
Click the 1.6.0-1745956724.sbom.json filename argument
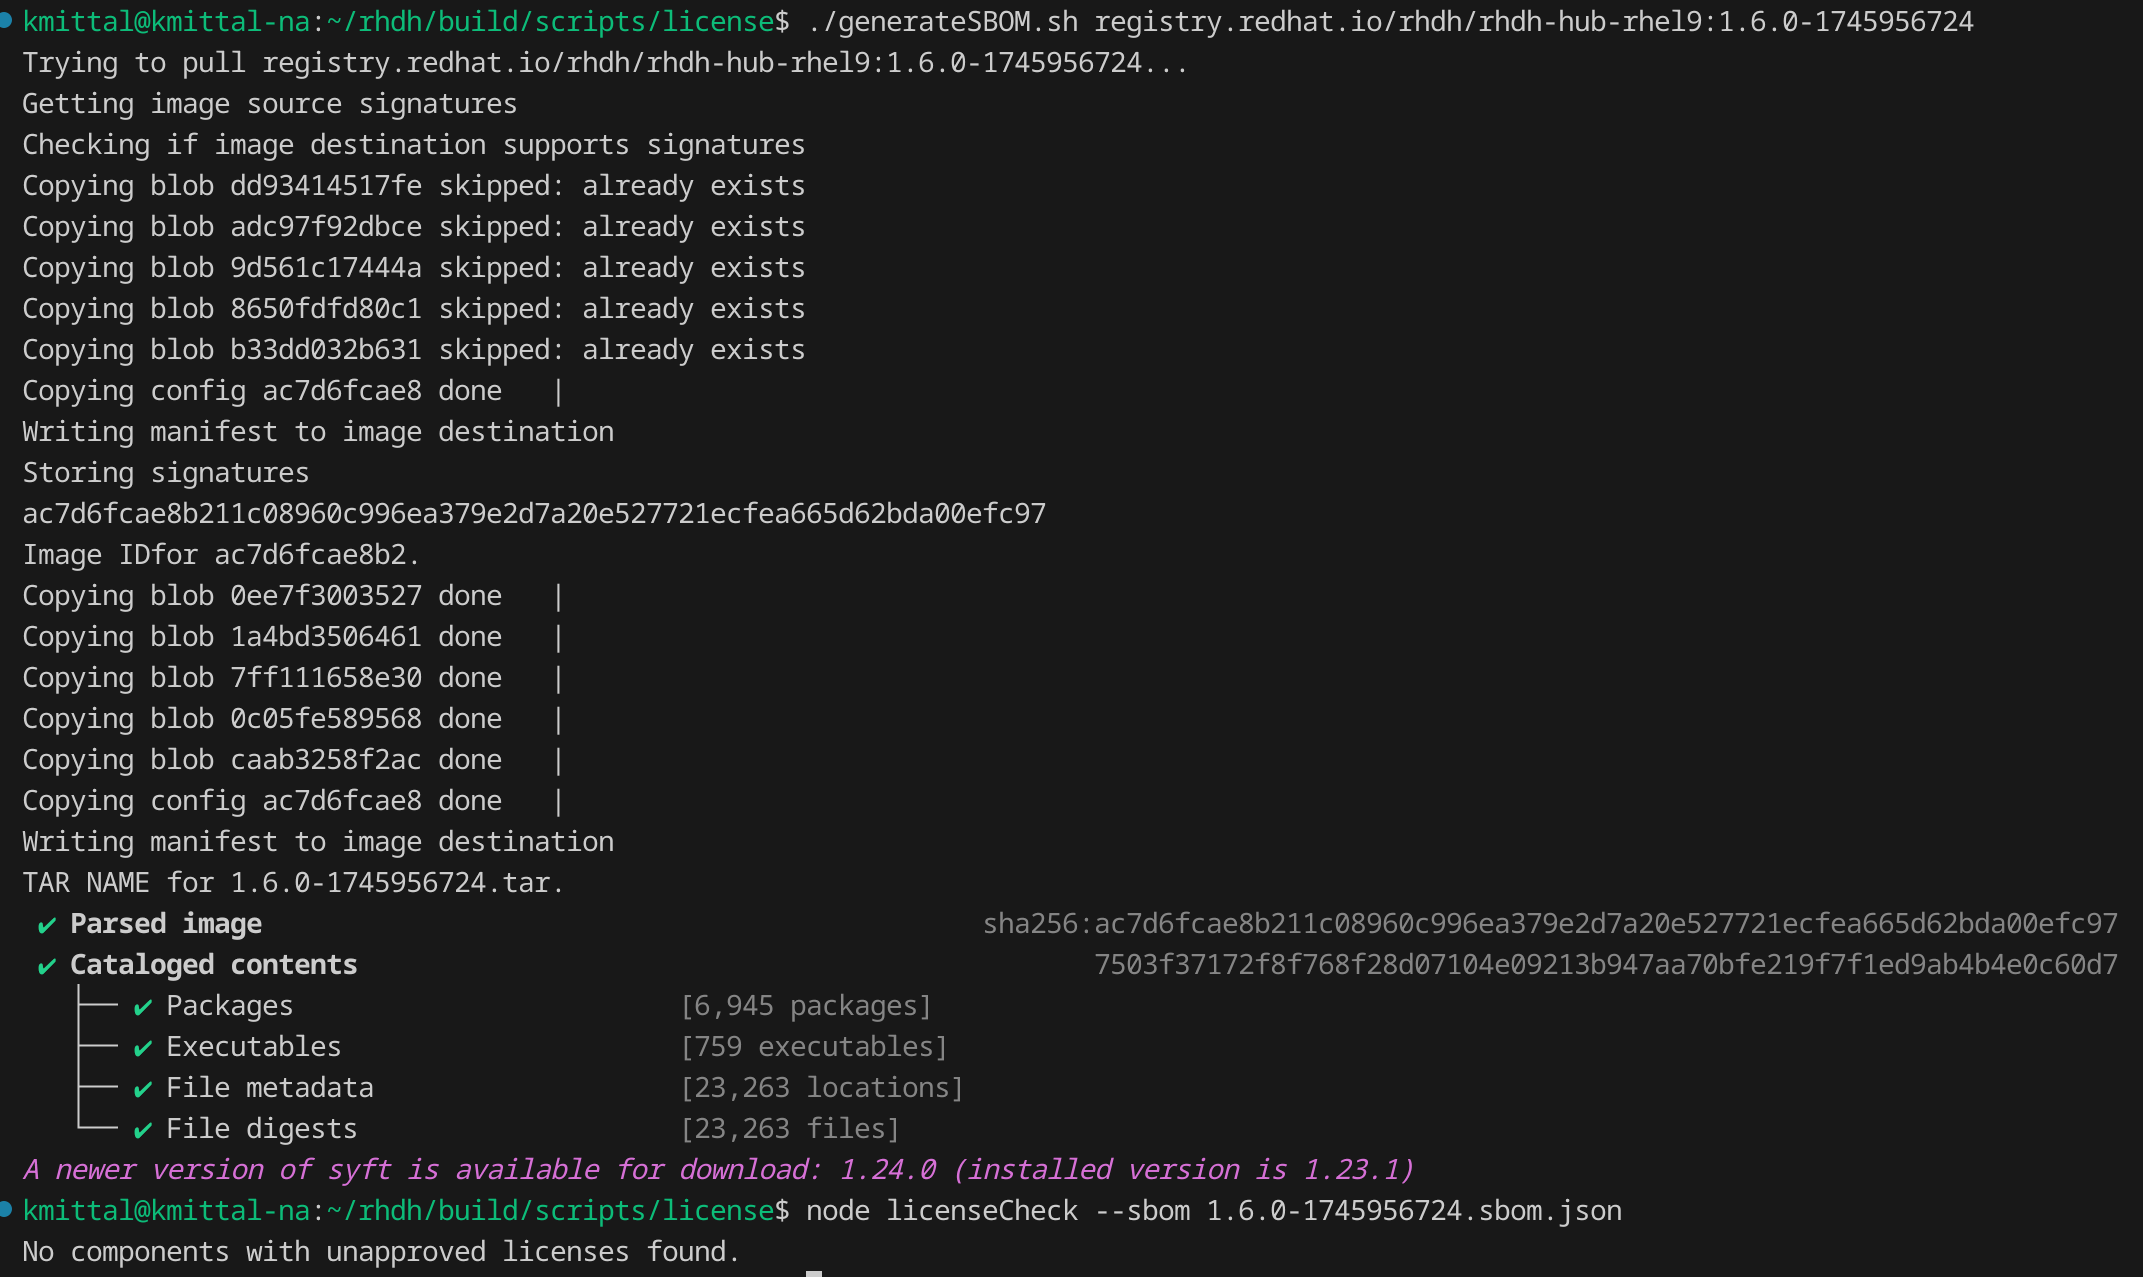pyautogui.click(x=1413, y=1211)
